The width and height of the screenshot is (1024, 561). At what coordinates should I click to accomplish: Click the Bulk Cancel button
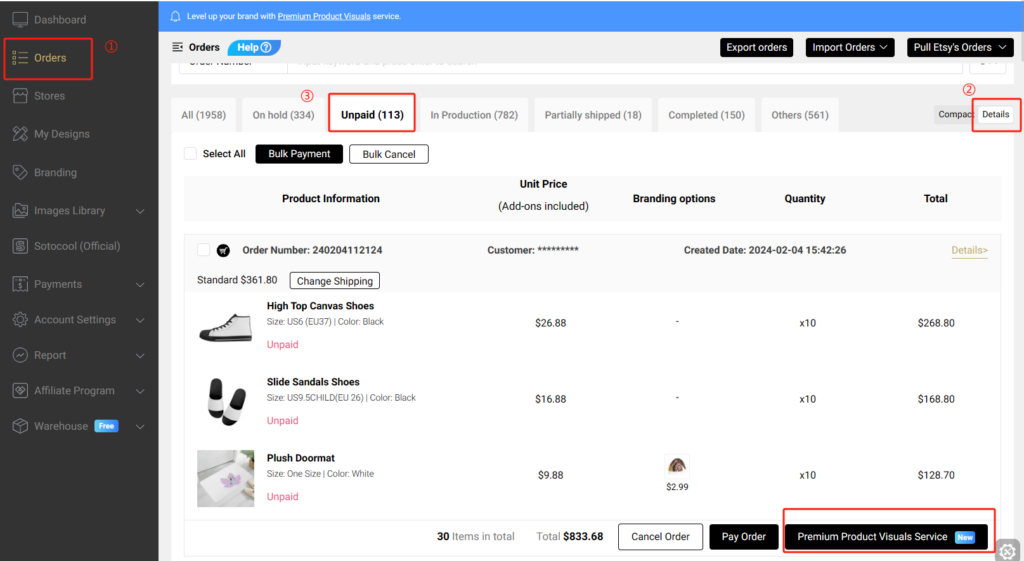coord(389,154)
